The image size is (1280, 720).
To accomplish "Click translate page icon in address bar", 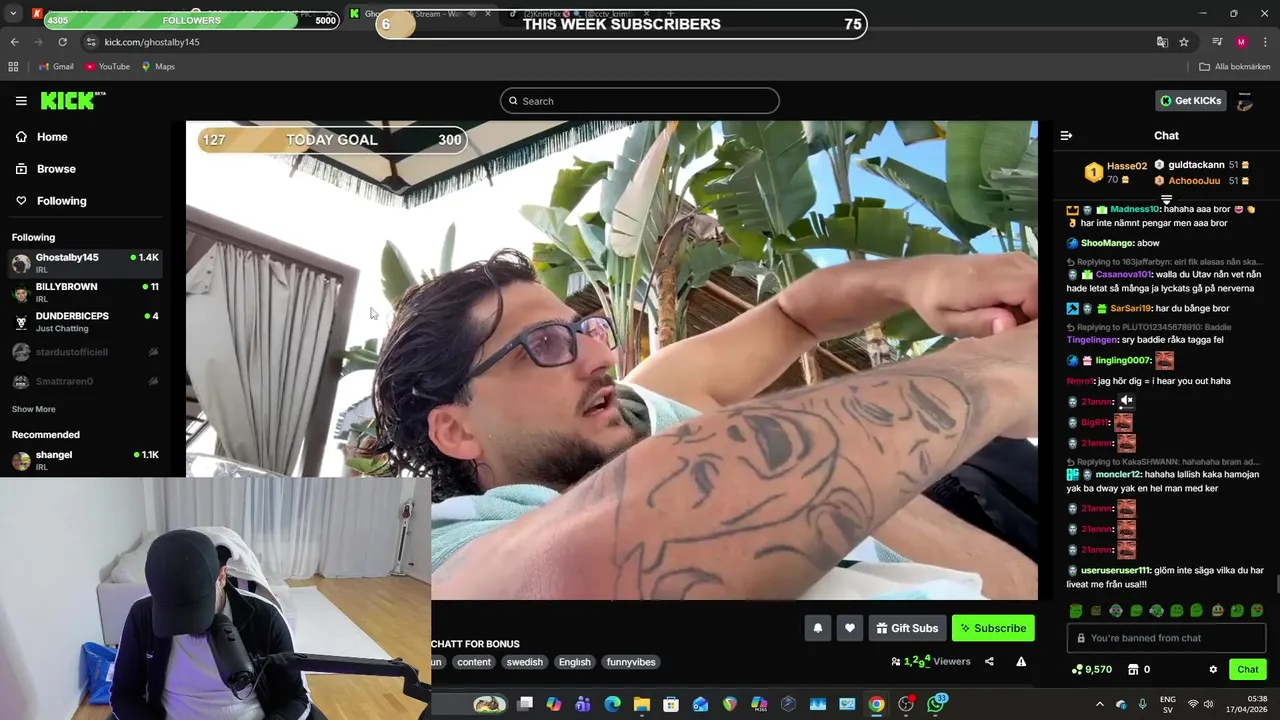I will tap(1162, 42).
